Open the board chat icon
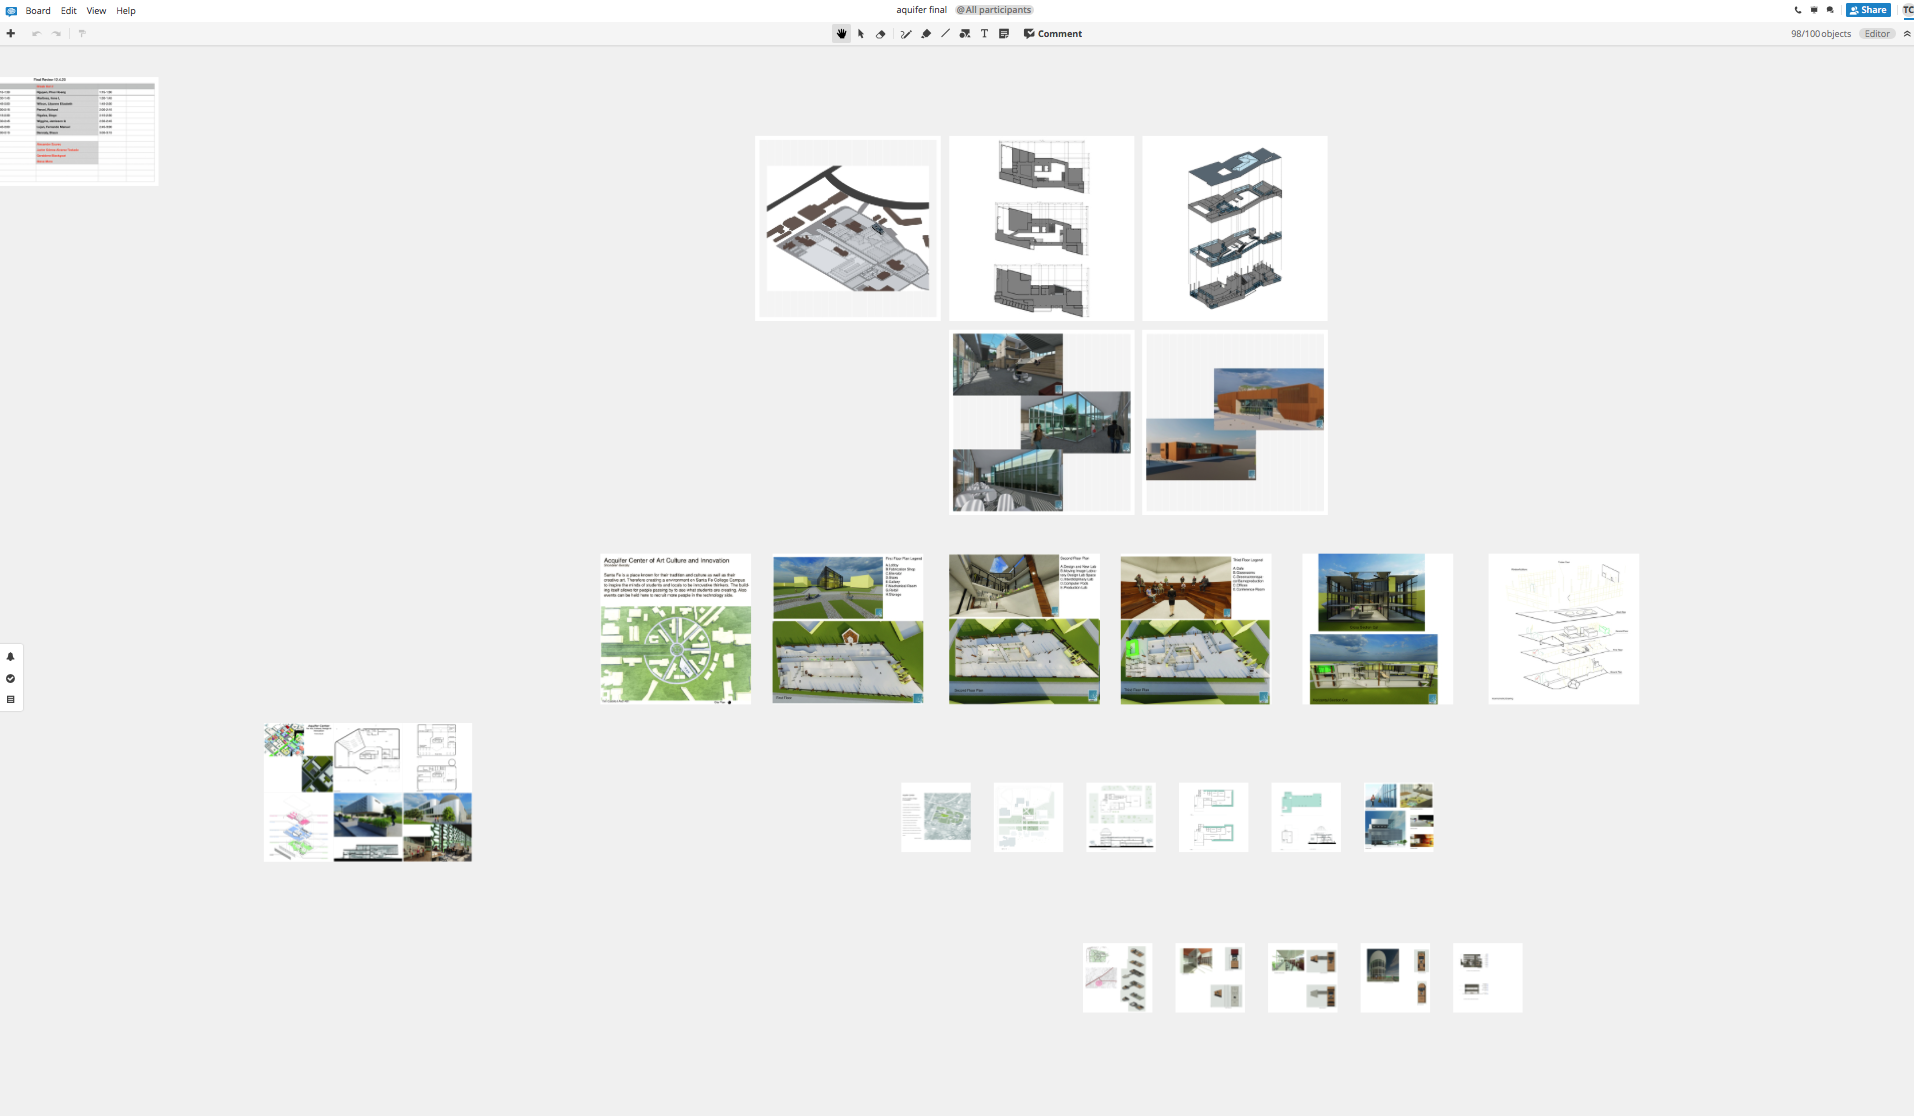This screenshot has width=1914, height=1116. [1830, 10]
